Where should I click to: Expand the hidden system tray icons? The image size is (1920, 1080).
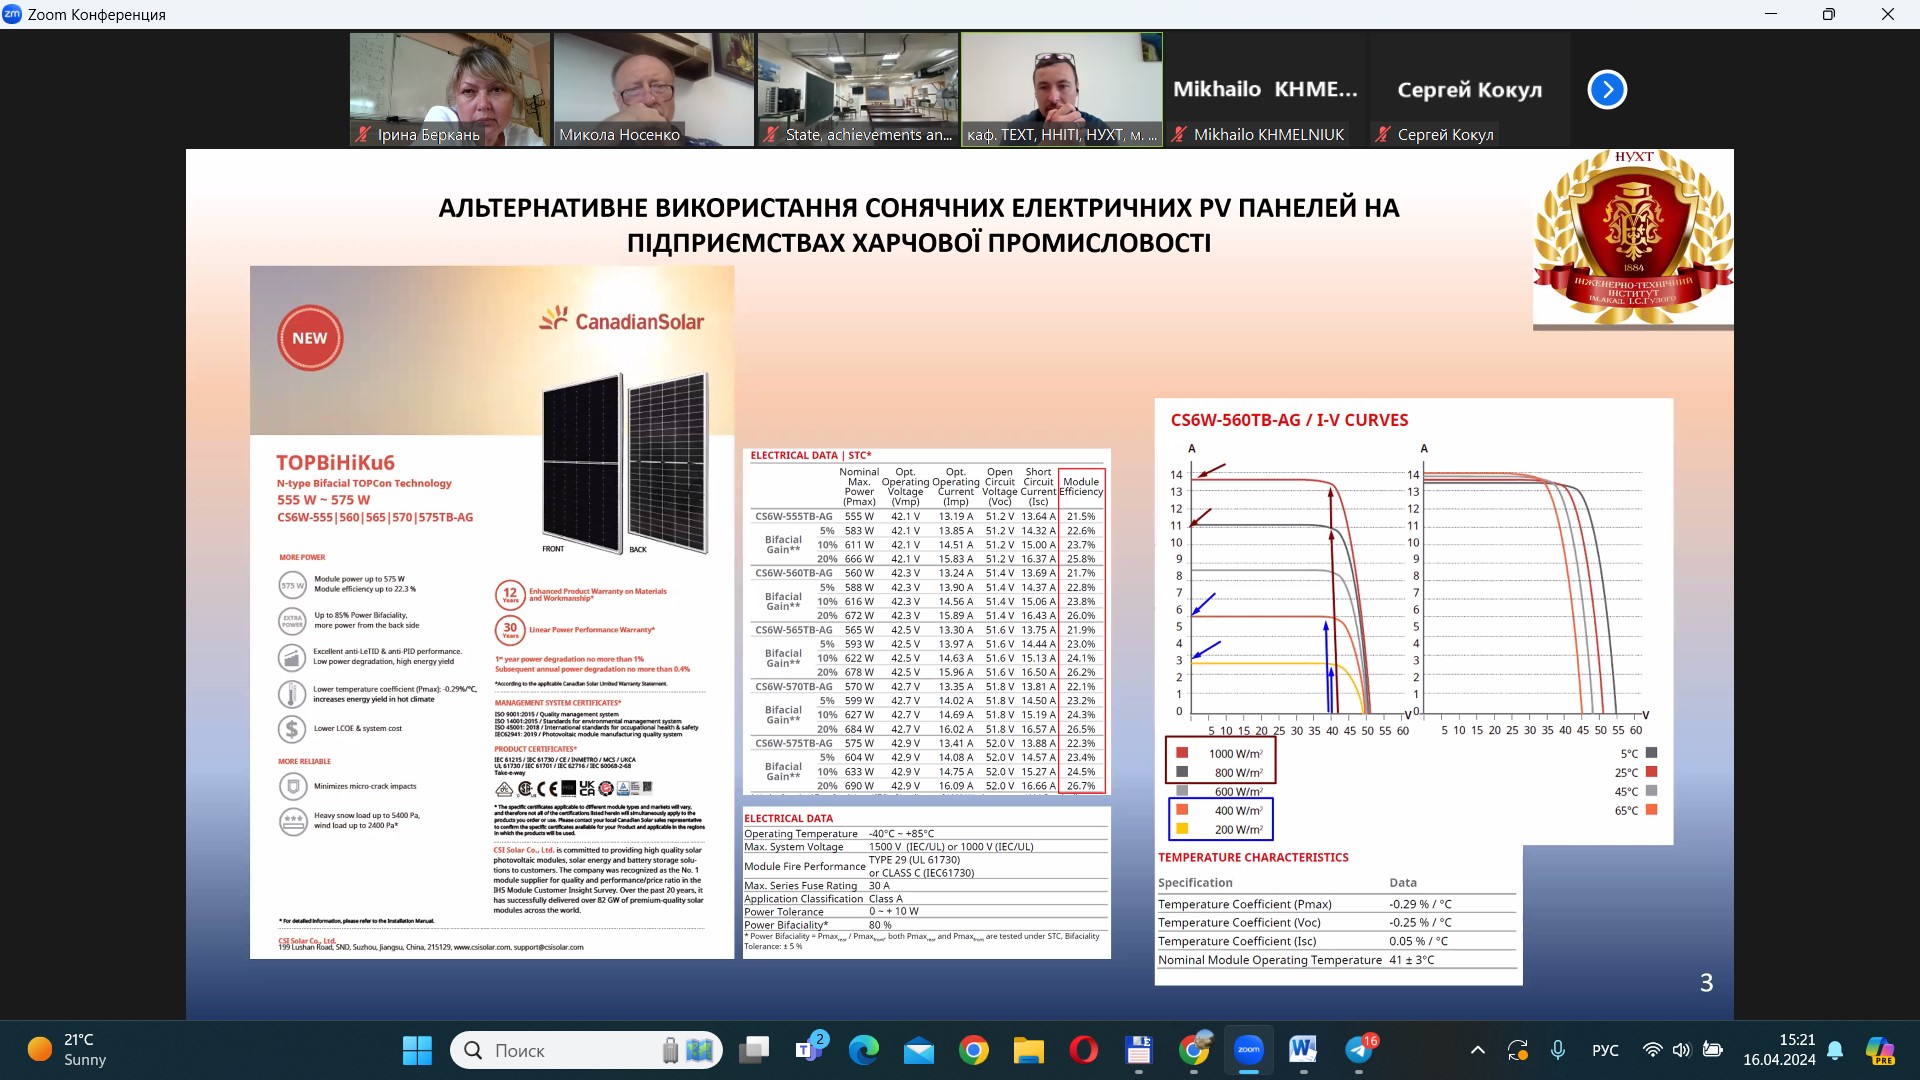tap(1477, 1050)
